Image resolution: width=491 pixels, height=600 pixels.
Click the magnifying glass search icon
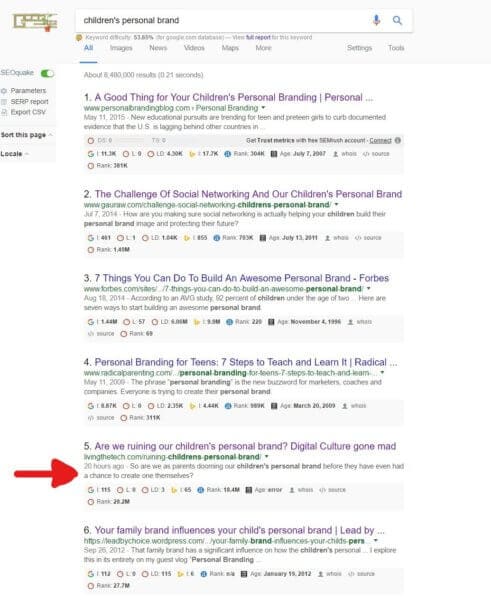tap(397, 20)
